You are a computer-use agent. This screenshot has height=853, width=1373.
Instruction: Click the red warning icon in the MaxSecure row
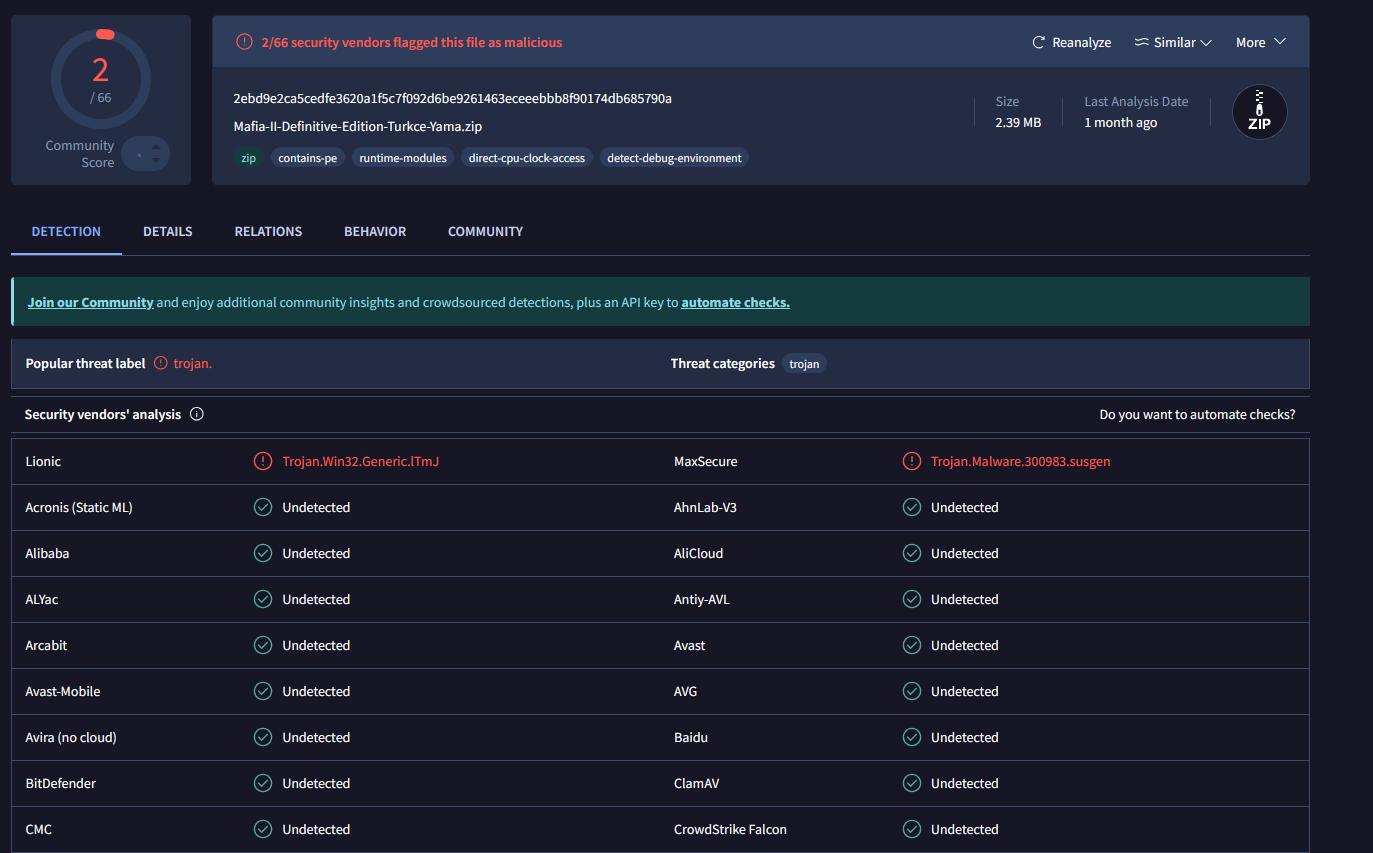point(912,461)
